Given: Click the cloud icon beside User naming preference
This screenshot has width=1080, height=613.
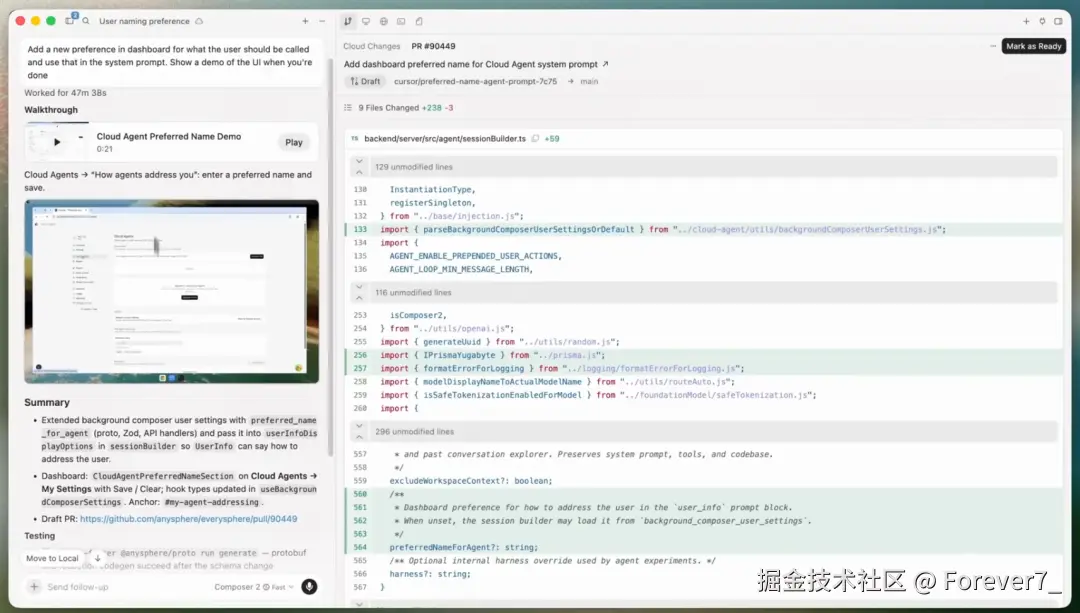Looking at the screenshot, I should [199, 21].
